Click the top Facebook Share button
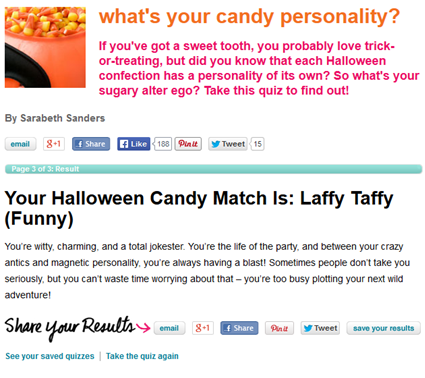 tap(91, 144)
